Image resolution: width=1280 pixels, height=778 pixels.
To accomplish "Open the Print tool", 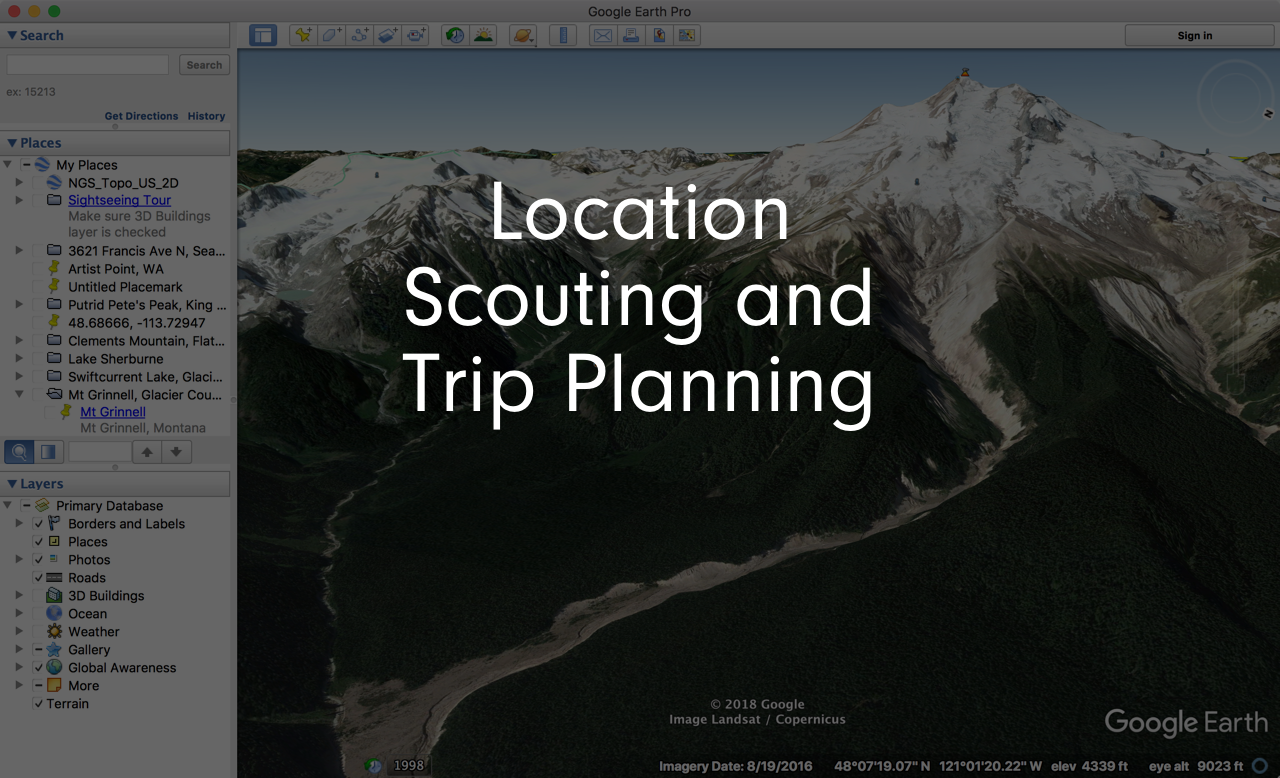I will click(630, 35).
